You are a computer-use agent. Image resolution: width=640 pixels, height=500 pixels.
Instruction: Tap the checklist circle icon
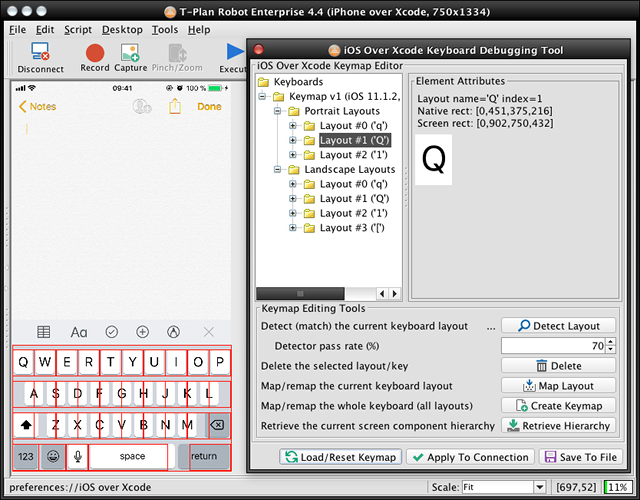(111, 331)
